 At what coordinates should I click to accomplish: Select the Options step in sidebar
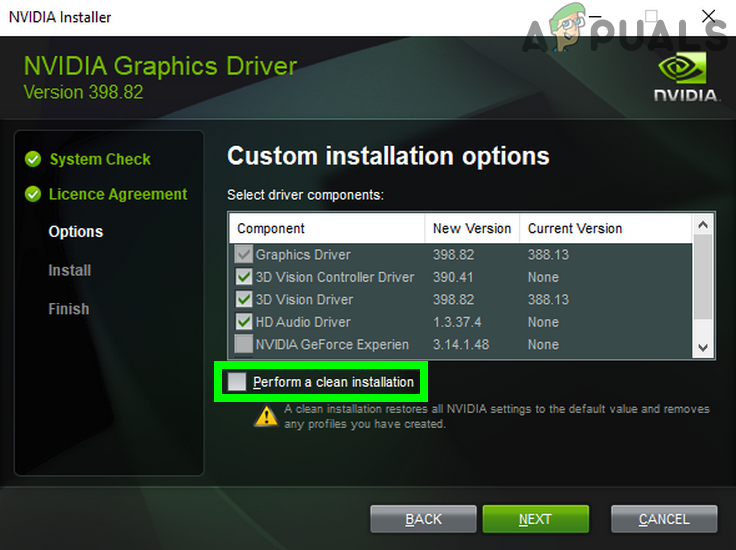[76, 231]
